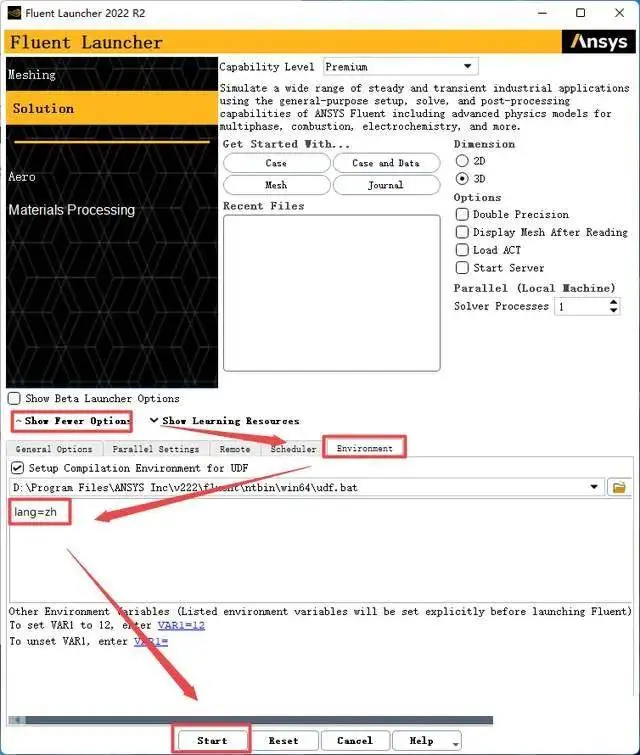Click the Reset button
This screenshot has height=755, width=640.
tap(284, 741)
